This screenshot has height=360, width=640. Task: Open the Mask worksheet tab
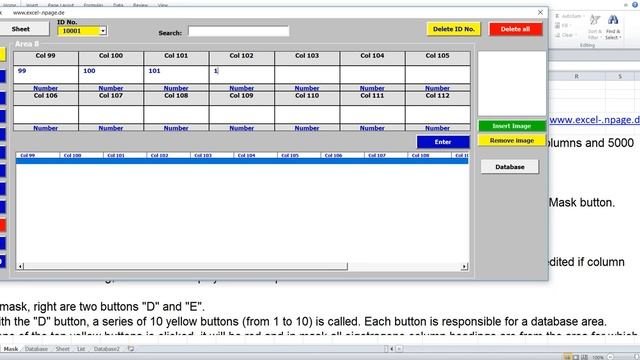(11, 349)
